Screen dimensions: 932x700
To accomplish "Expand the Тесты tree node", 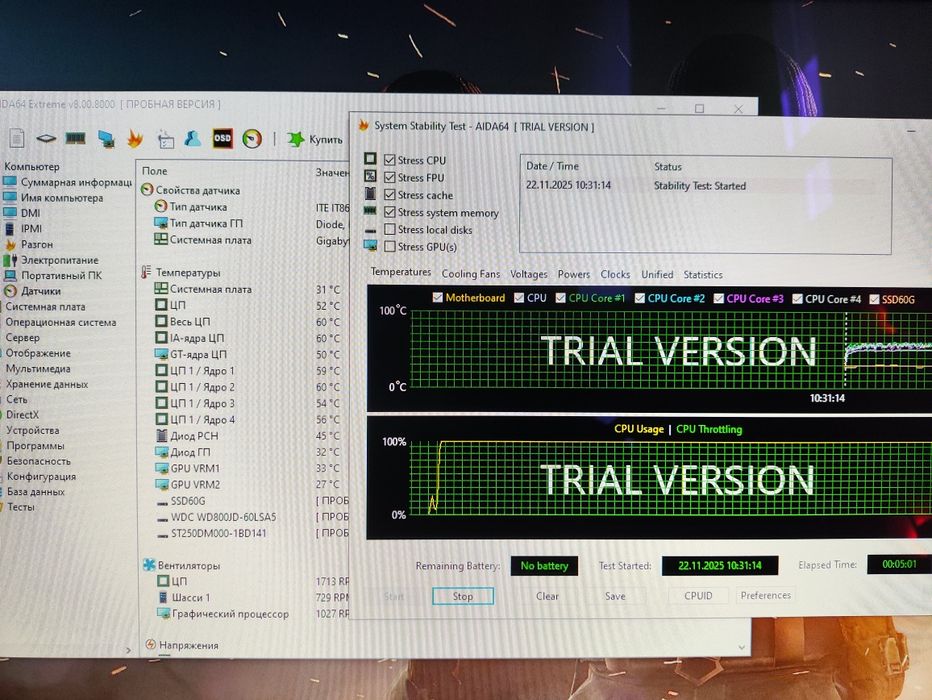I will (x=21, y=507).
